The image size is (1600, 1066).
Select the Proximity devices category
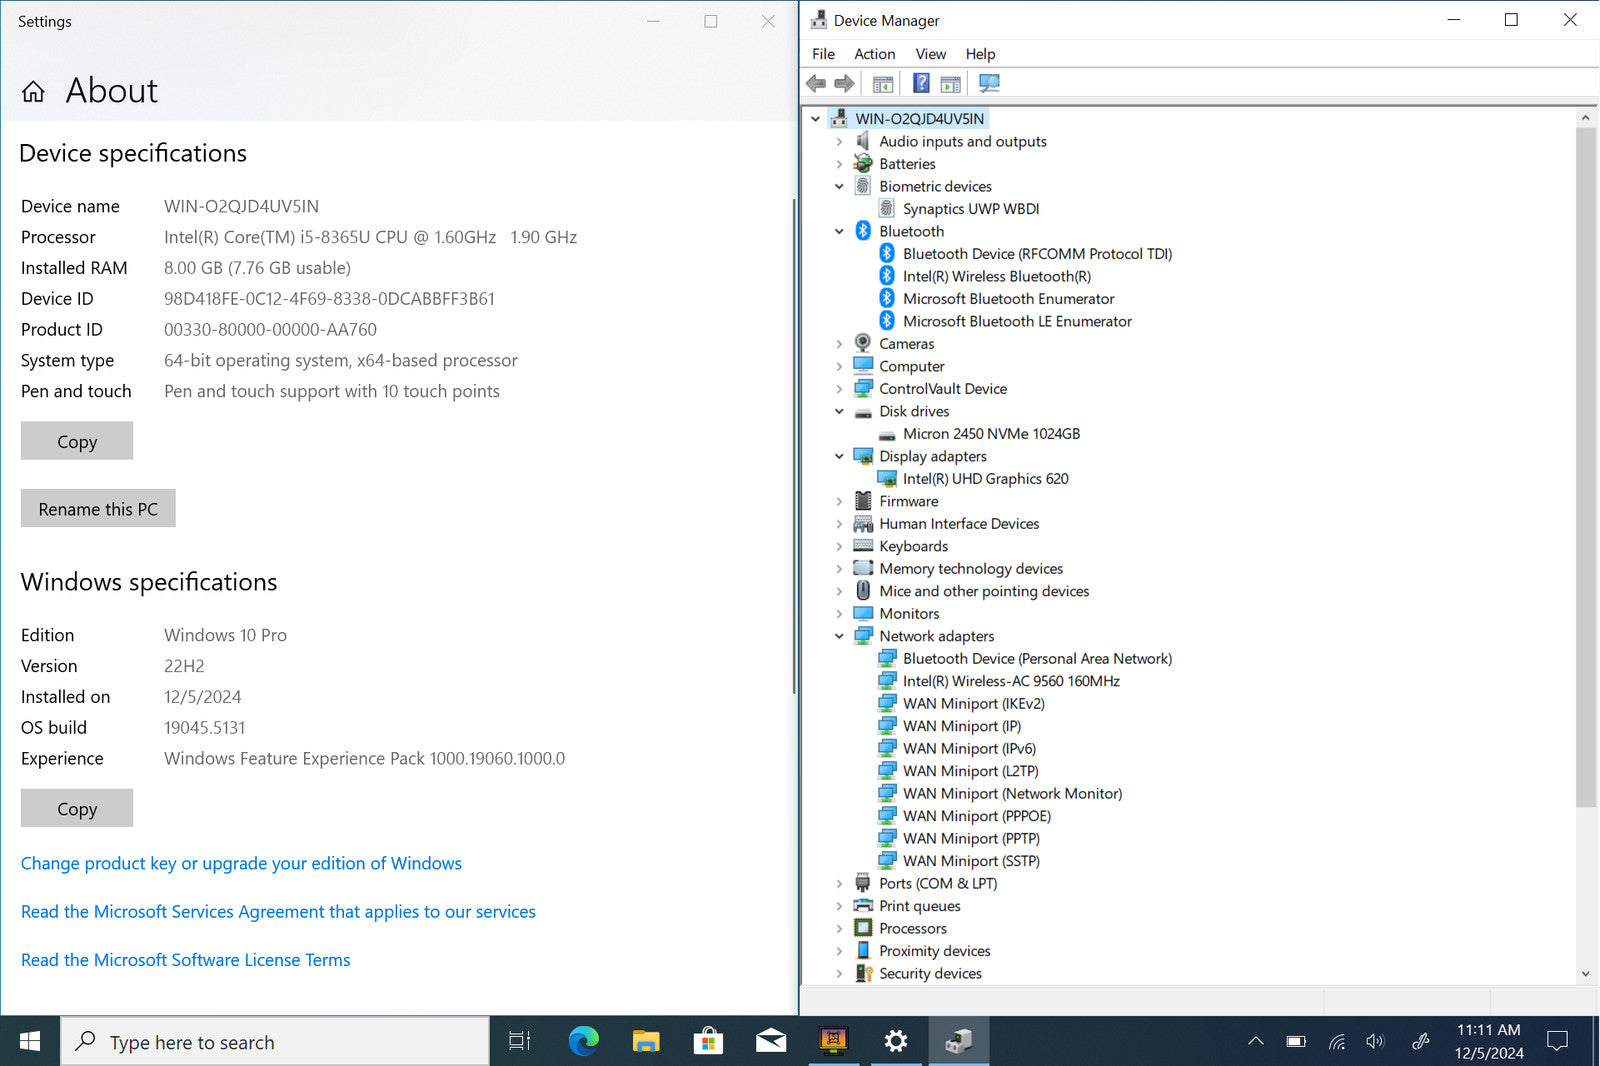point(935,951)
